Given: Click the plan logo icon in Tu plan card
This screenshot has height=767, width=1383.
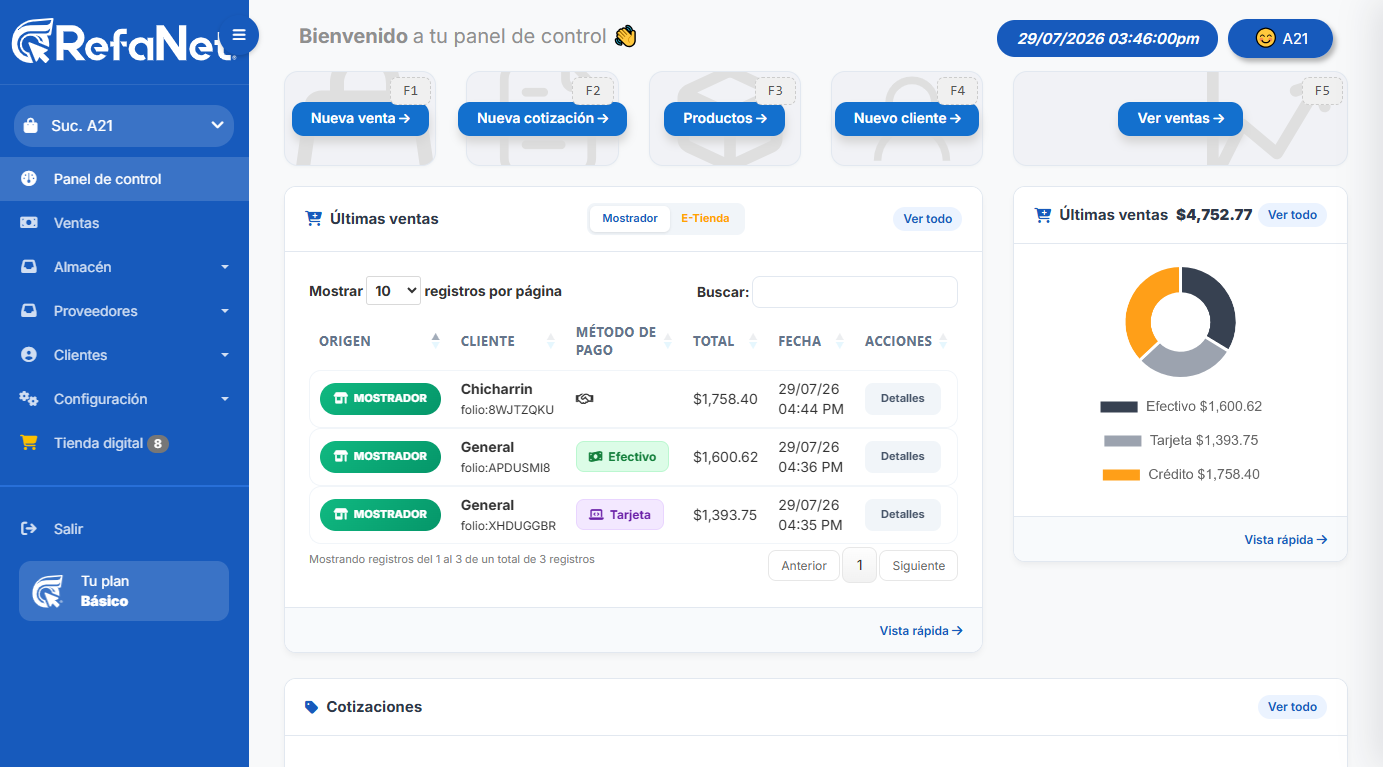Looking at the screenshot, I should pos(47,591).
